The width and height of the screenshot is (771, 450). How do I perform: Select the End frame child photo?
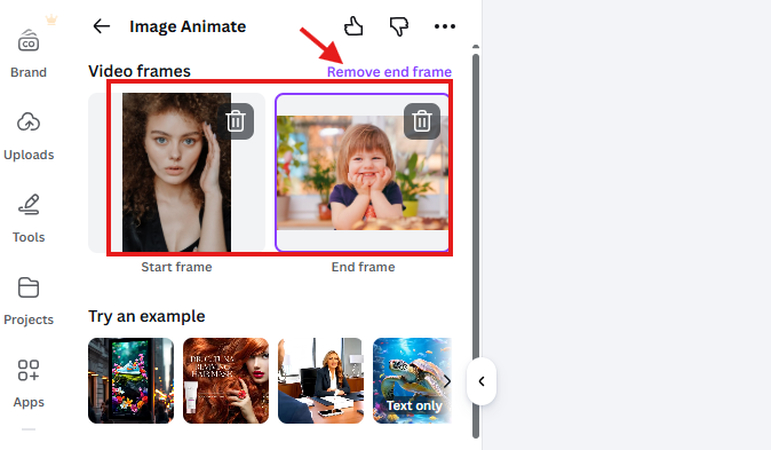(362, 173)
